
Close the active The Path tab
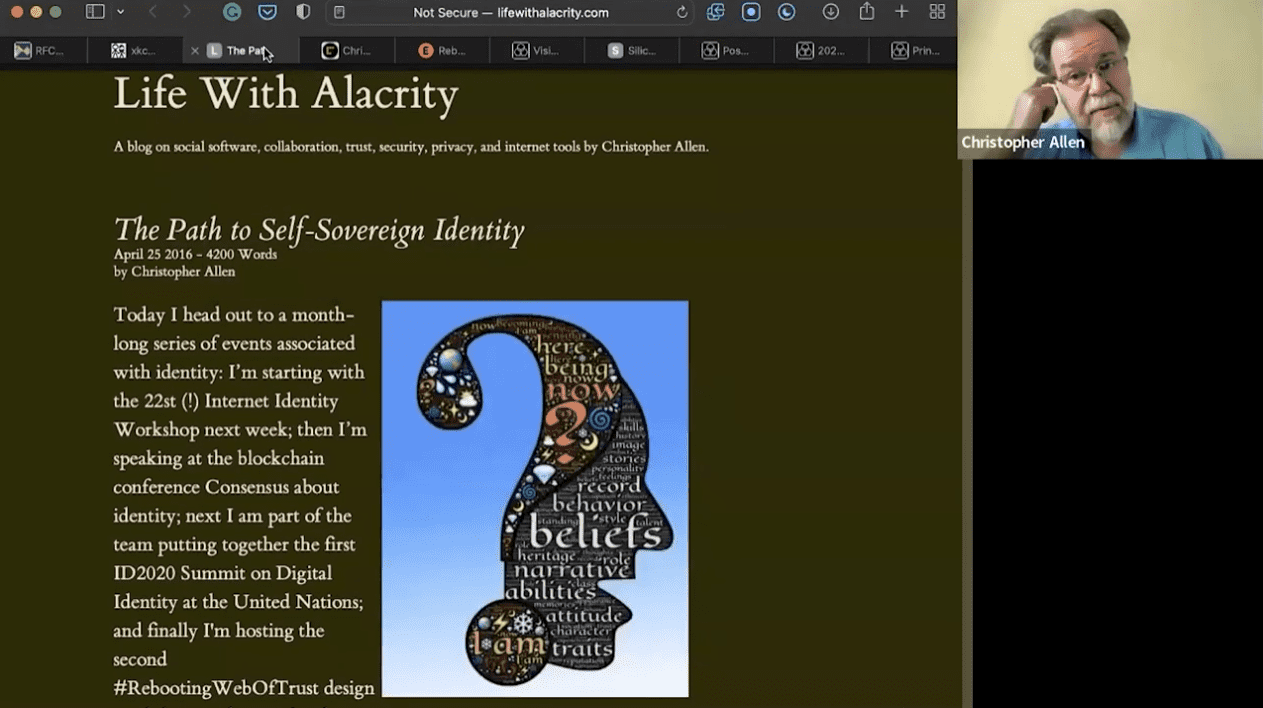195,50
